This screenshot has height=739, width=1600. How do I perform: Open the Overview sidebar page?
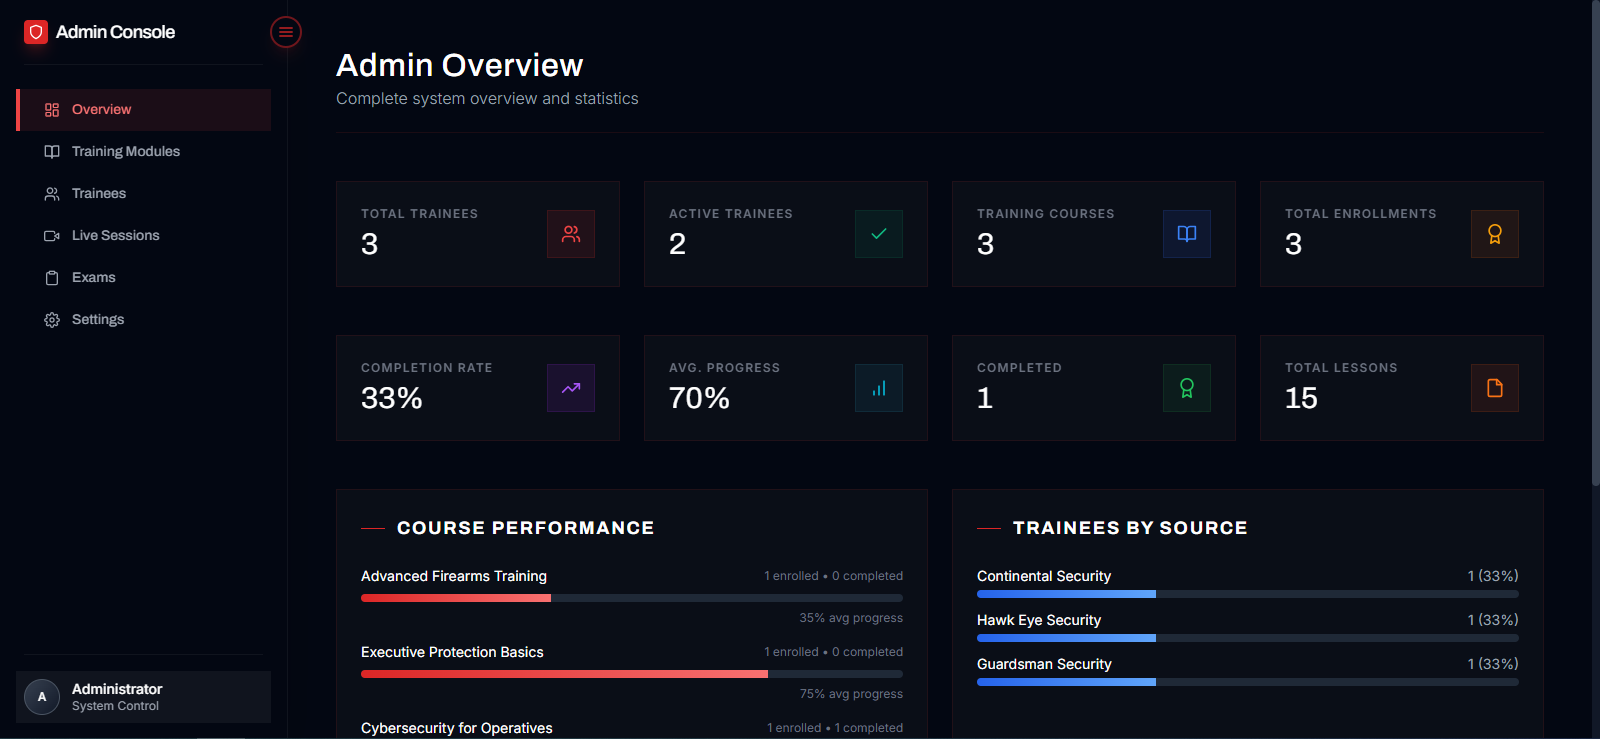click(101, 110)
